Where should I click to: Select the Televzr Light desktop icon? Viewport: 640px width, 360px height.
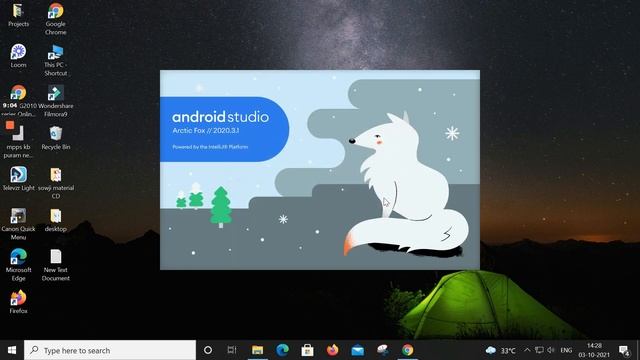pyautogui.click(x=18, y=179)
